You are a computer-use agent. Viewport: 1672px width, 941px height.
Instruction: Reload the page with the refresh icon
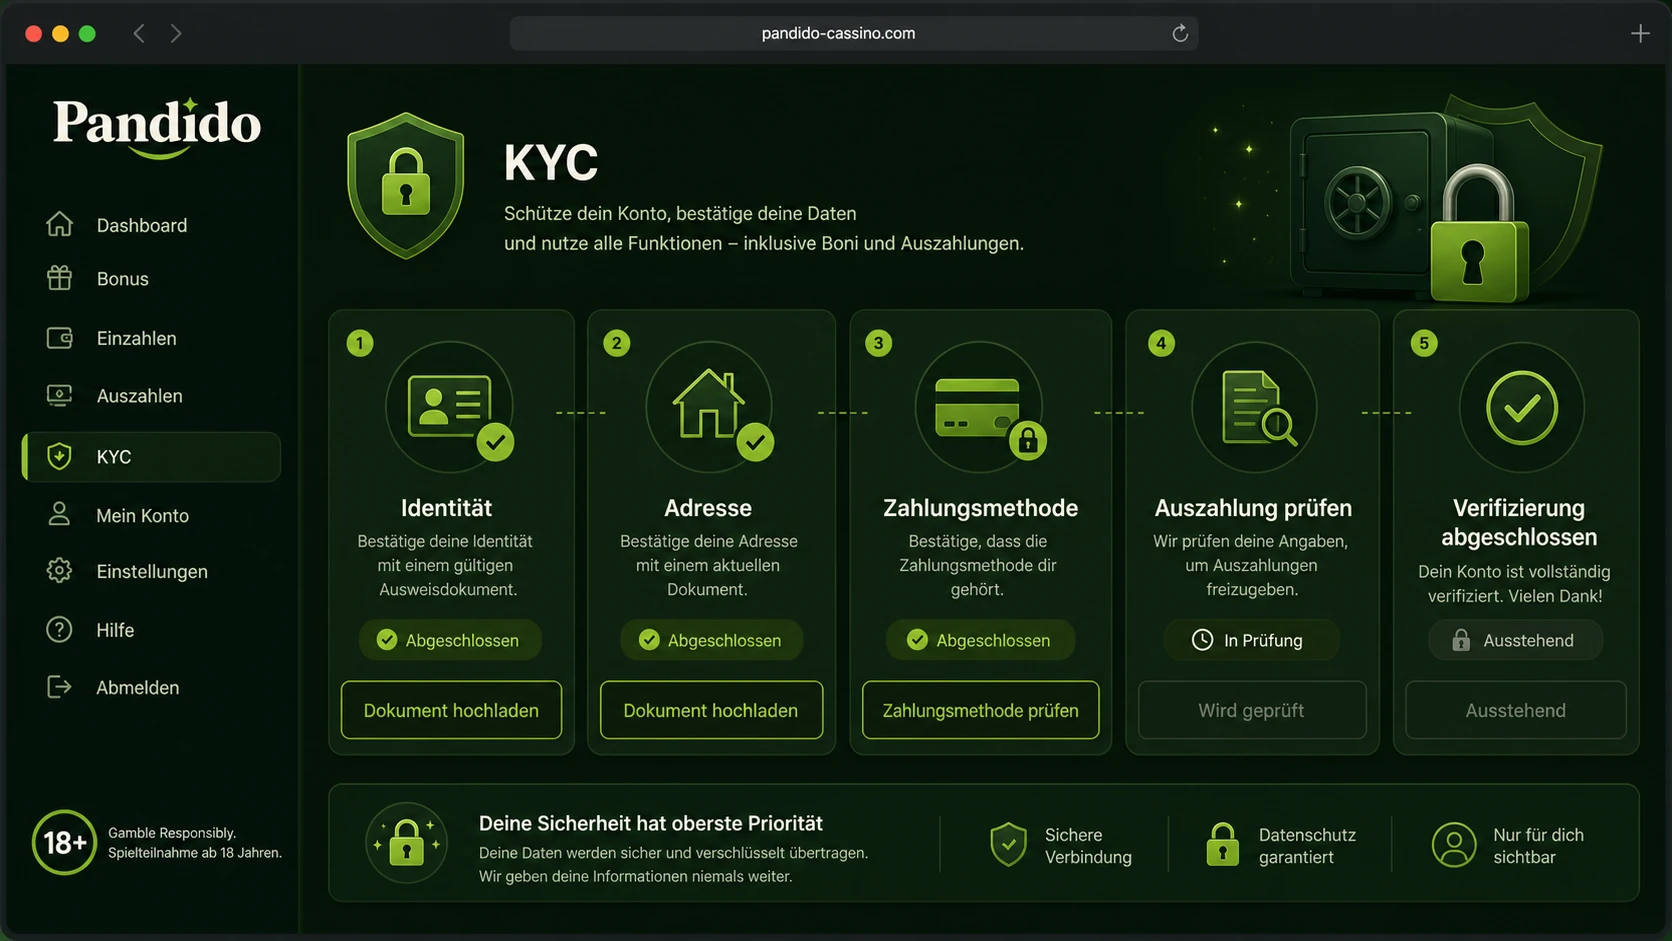1180,33
